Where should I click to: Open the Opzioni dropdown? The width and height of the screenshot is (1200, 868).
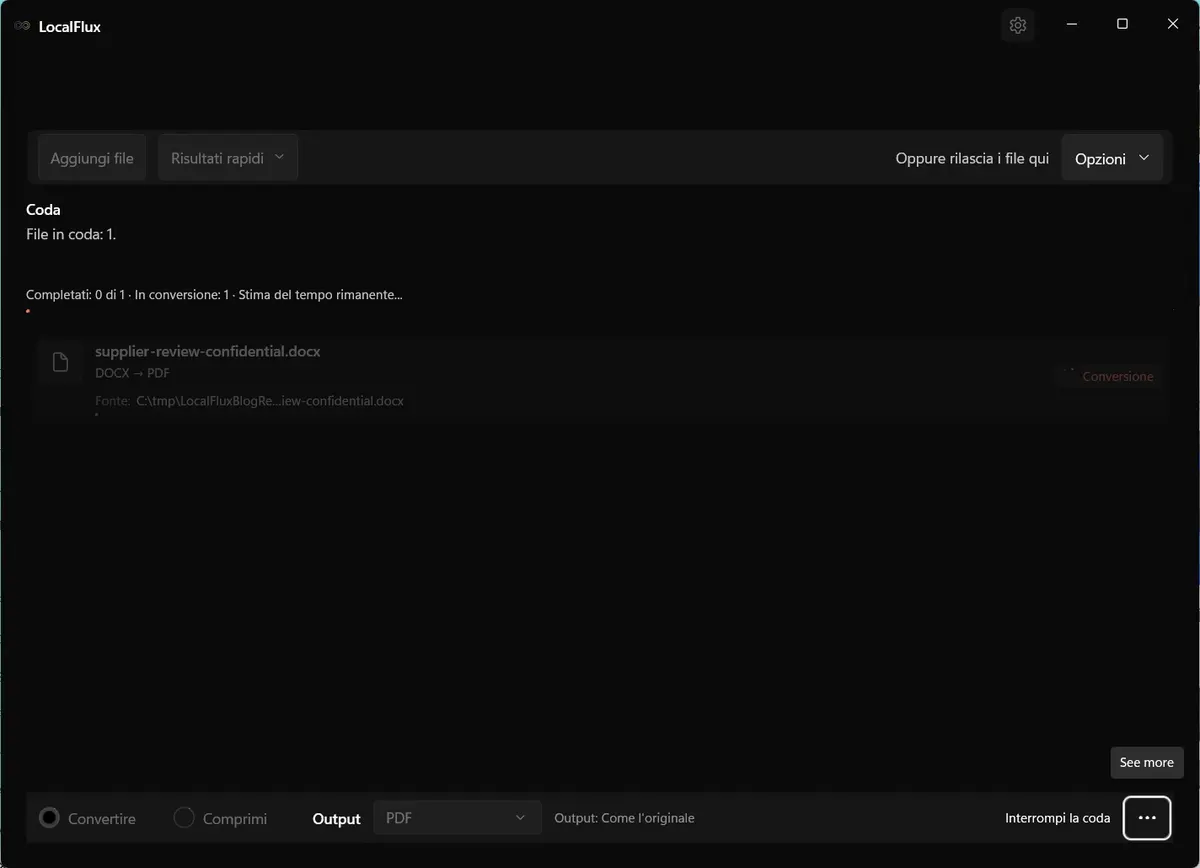coord(1112,158)
